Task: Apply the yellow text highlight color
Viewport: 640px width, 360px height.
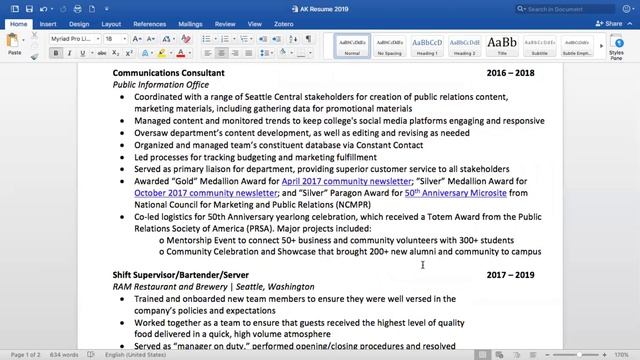Action: pyautogui.click(x=162, y=53)
